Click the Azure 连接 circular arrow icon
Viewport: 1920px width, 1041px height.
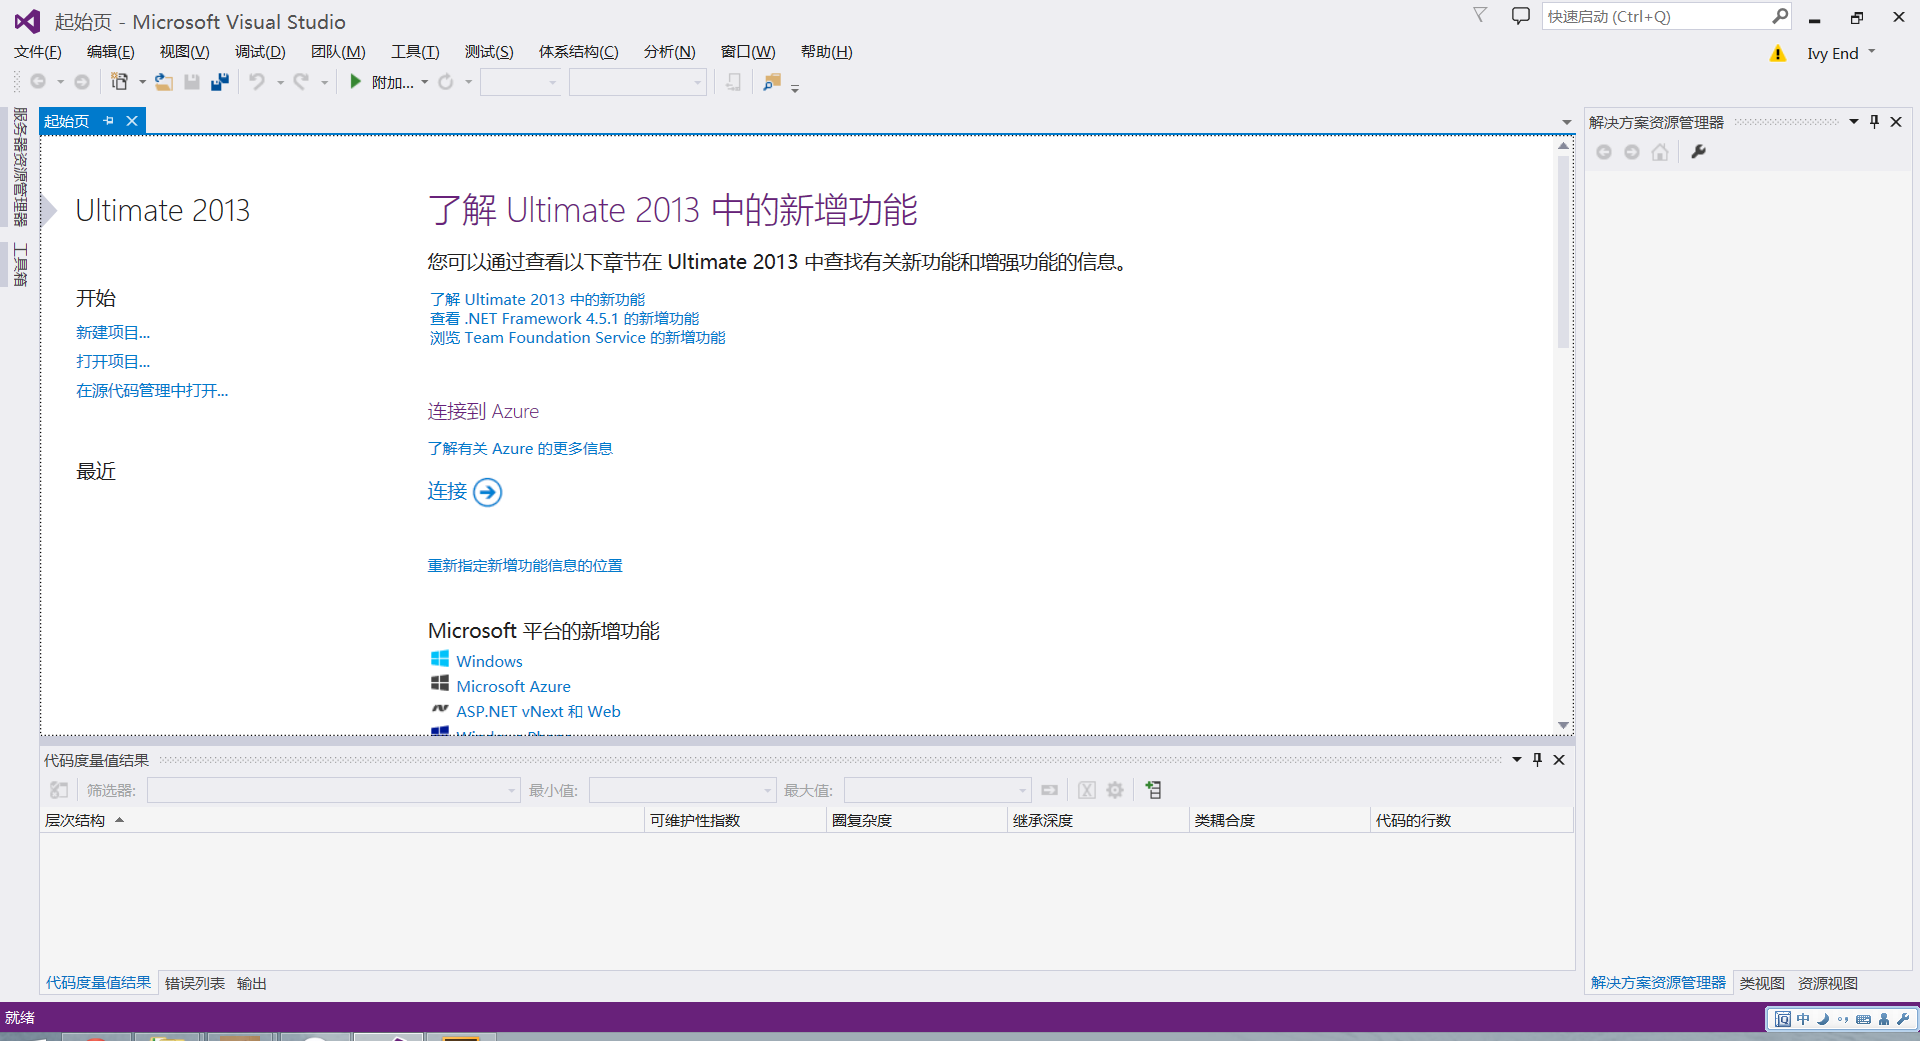point(487,492)
